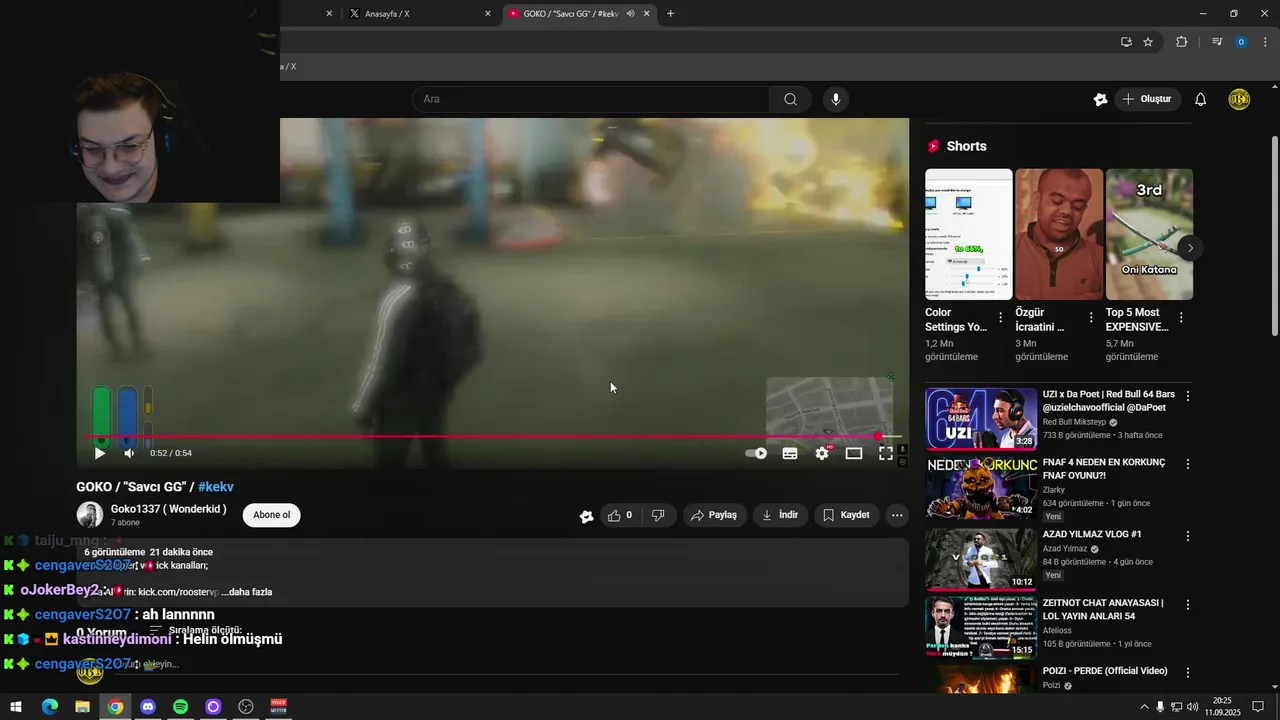
Task: Subscribe with the Abone ol button
Action: (x=271, y=515)
